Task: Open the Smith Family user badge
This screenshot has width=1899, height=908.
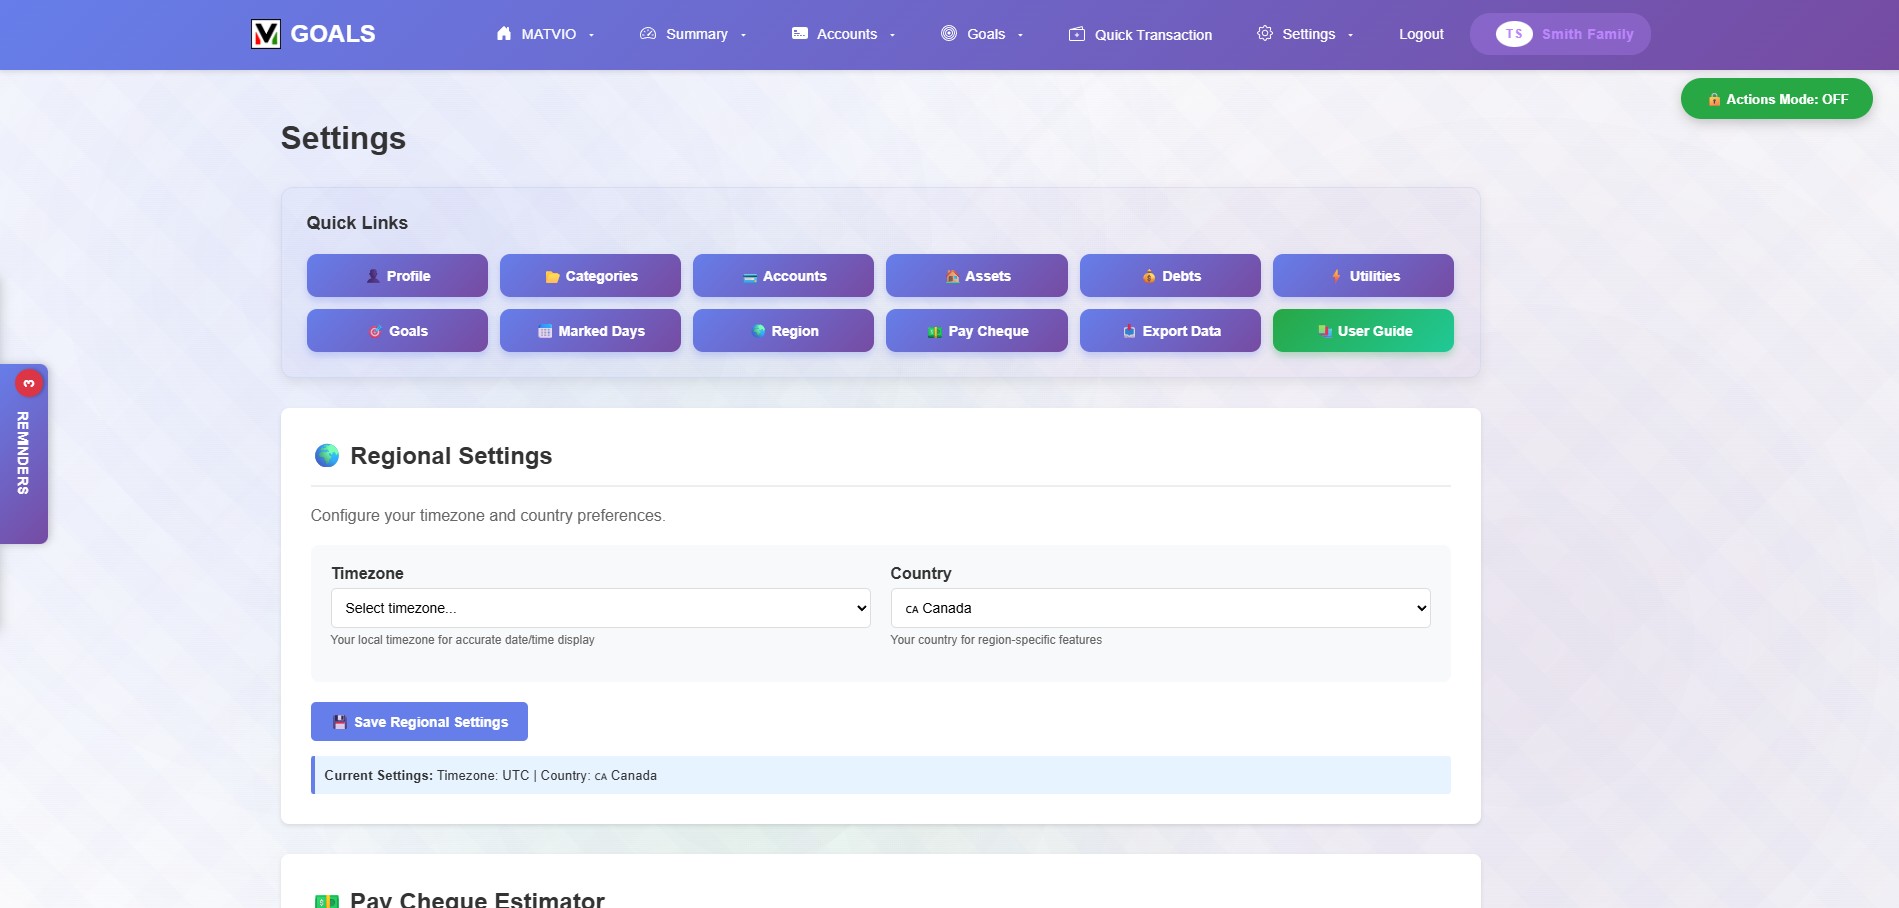Action: tap(1559, 34)
